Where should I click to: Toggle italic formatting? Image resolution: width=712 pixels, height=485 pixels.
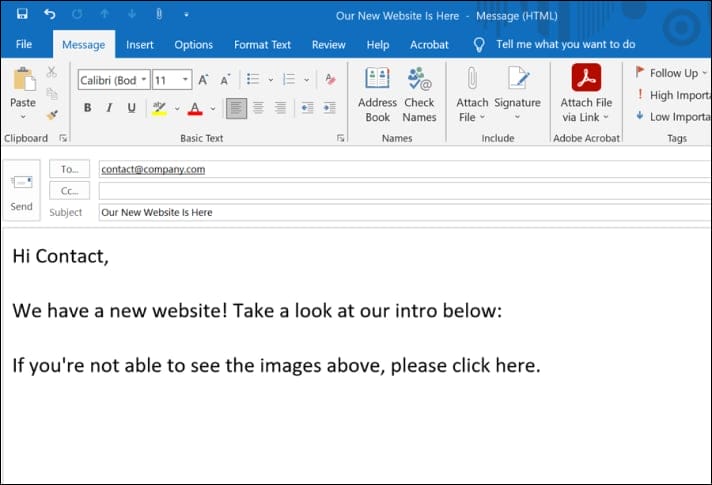point(109,108)
